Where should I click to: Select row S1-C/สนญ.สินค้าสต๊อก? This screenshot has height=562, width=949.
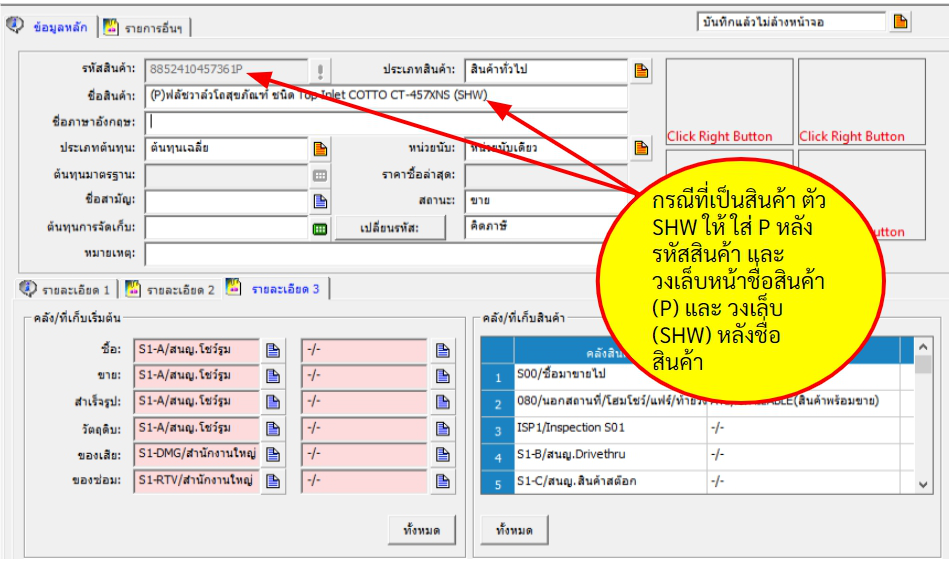697,482
